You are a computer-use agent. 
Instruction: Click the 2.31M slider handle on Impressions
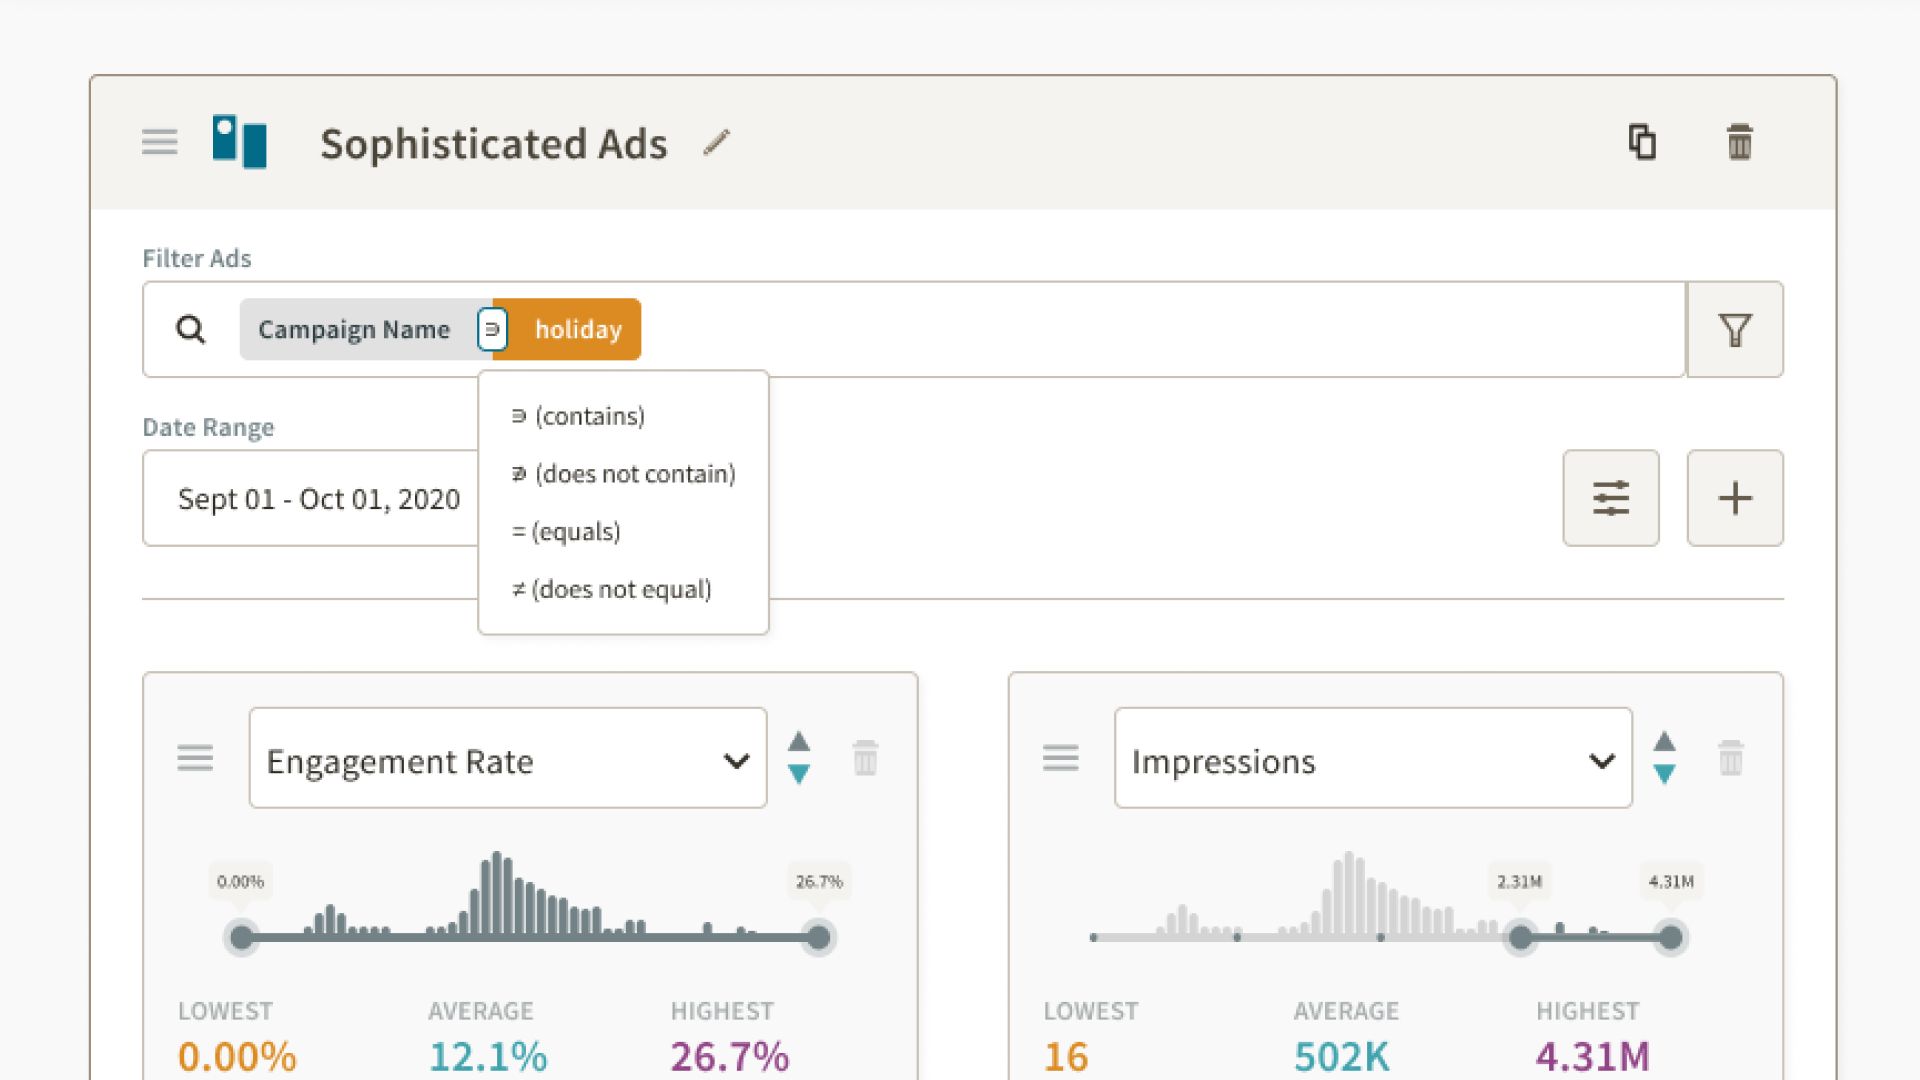[1520, 937]
